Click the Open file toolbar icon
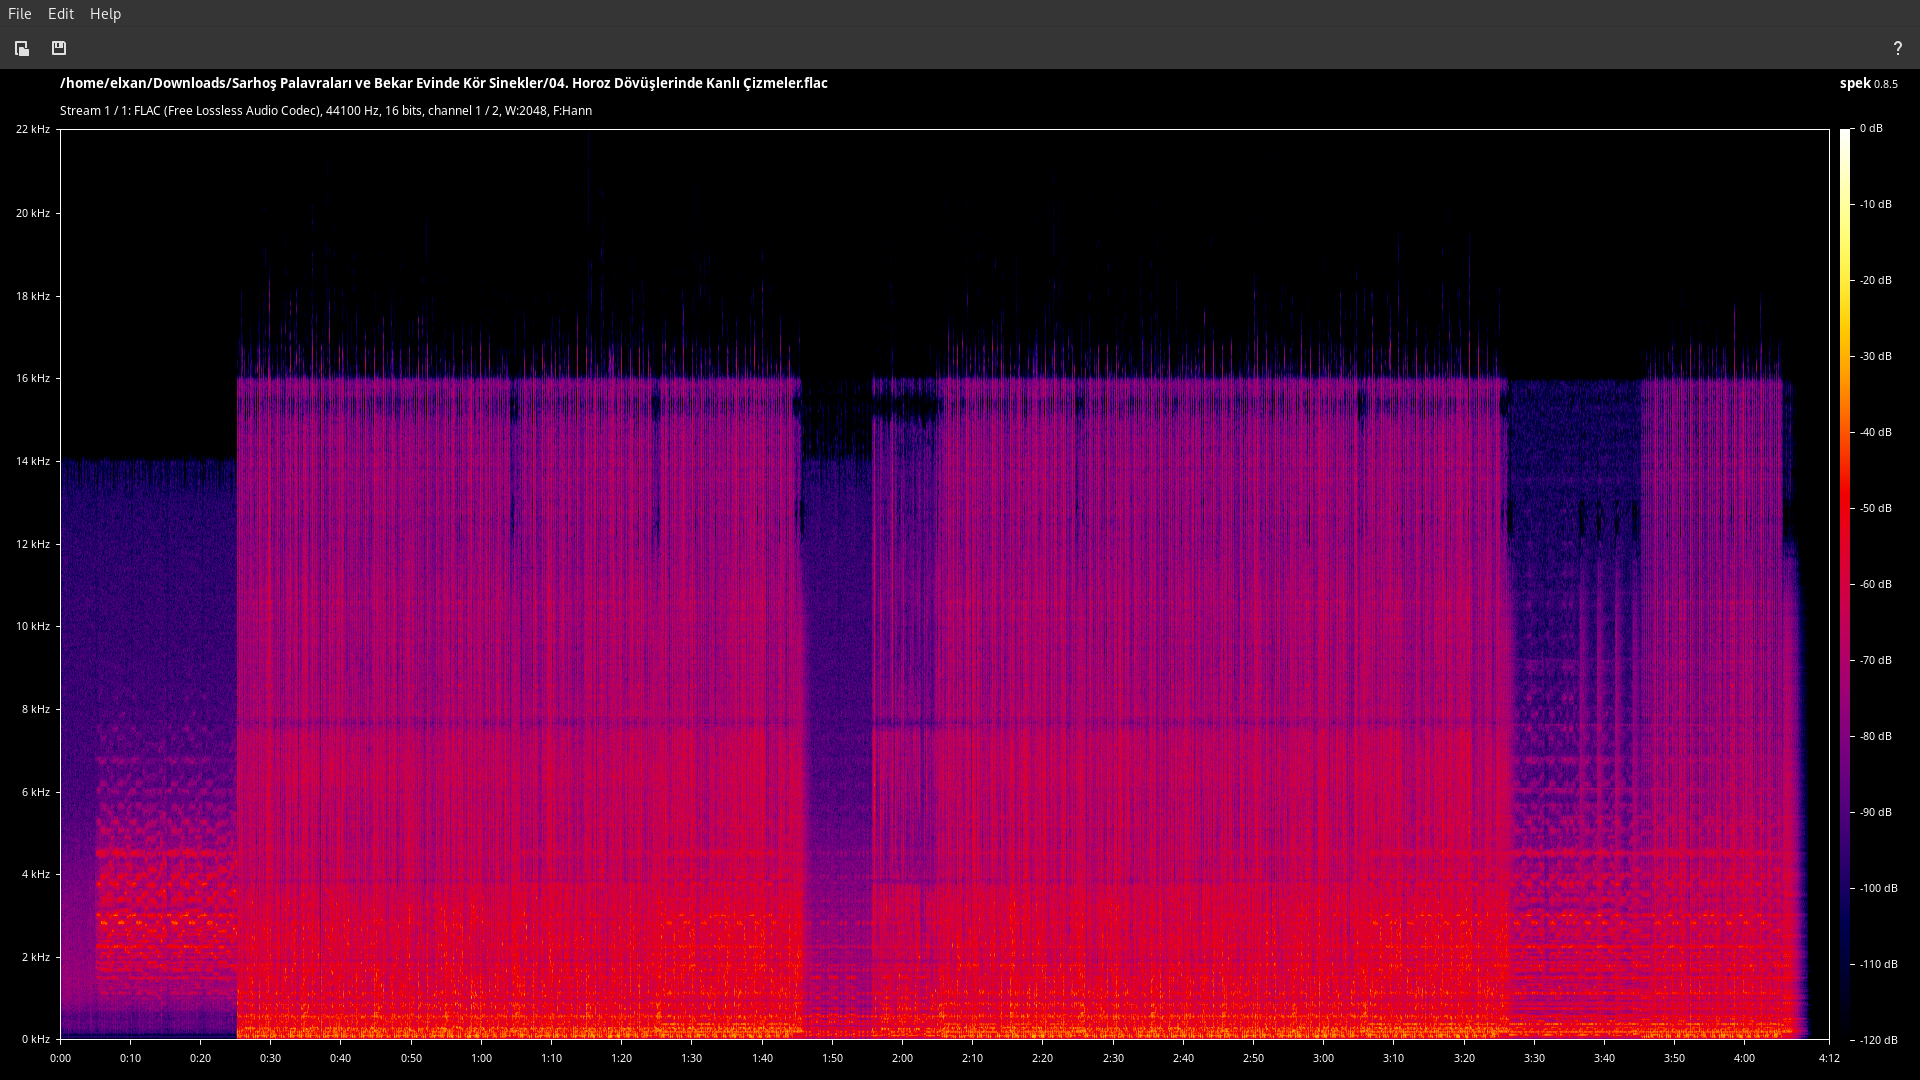The height and width of the screenshot is (1080, 1920). point(22,48)
